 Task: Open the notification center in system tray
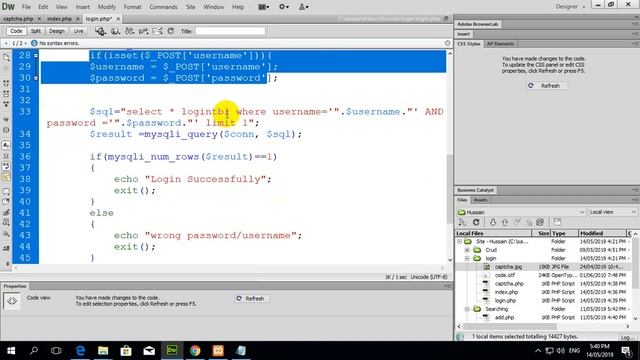point(627,351)
